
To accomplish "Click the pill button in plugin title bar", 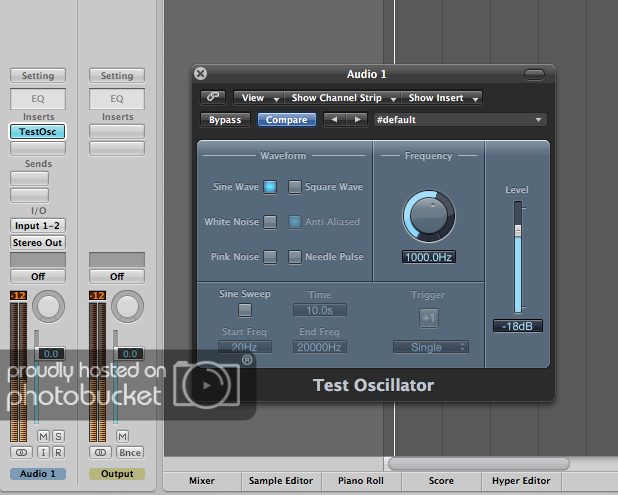I will [534, 74].
